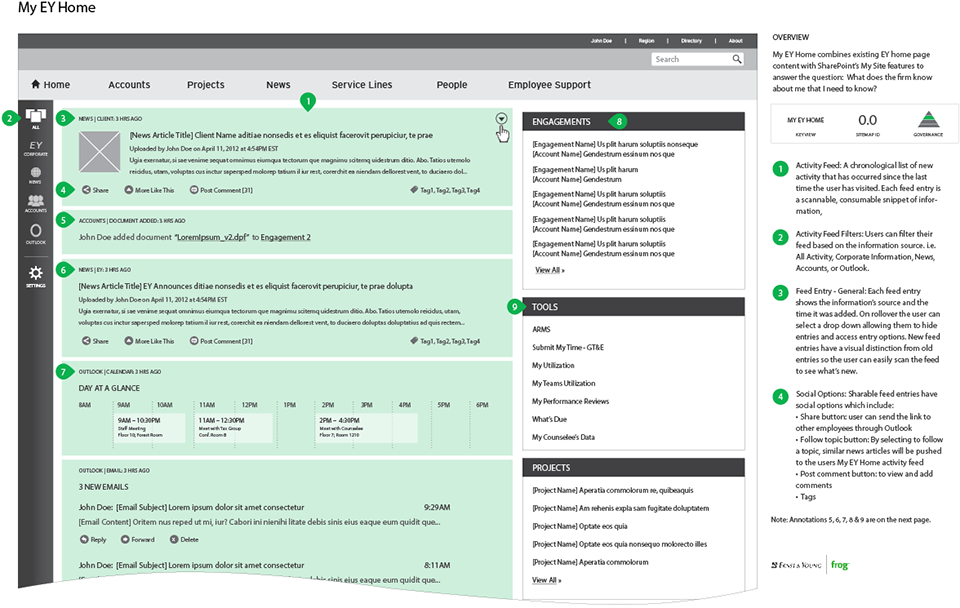
Task: Open the Service Lines menu
Action: click(x=362, y=84)
